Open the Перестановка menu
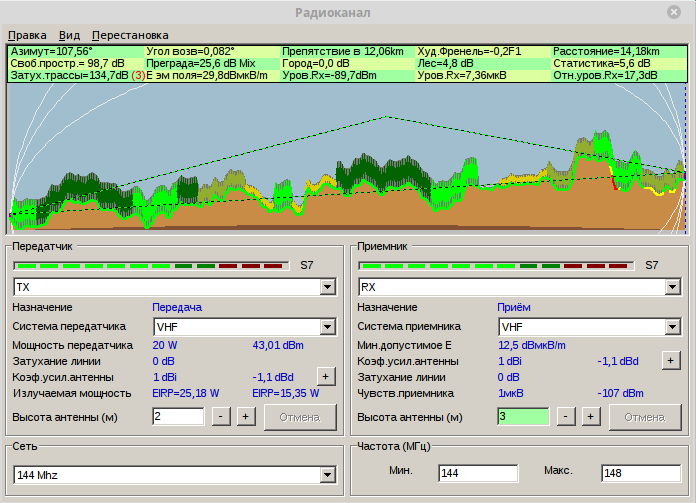 (130, 34)
